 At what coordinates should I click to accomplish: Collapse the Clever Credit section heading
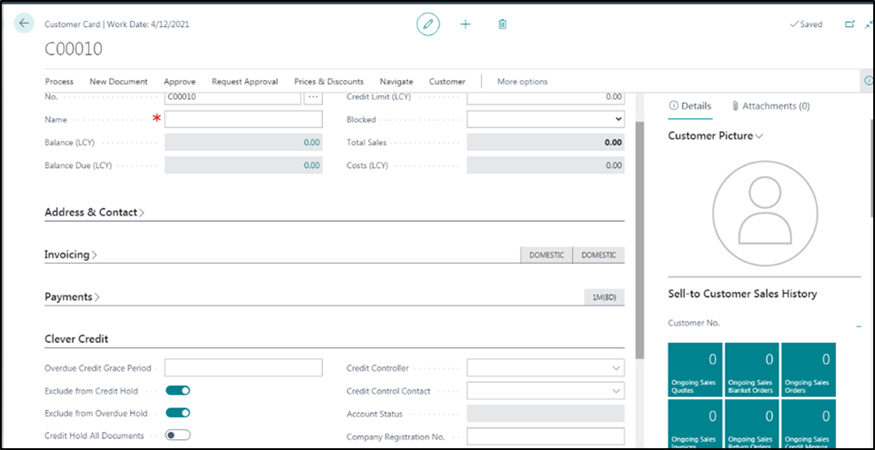coord(76,339)
